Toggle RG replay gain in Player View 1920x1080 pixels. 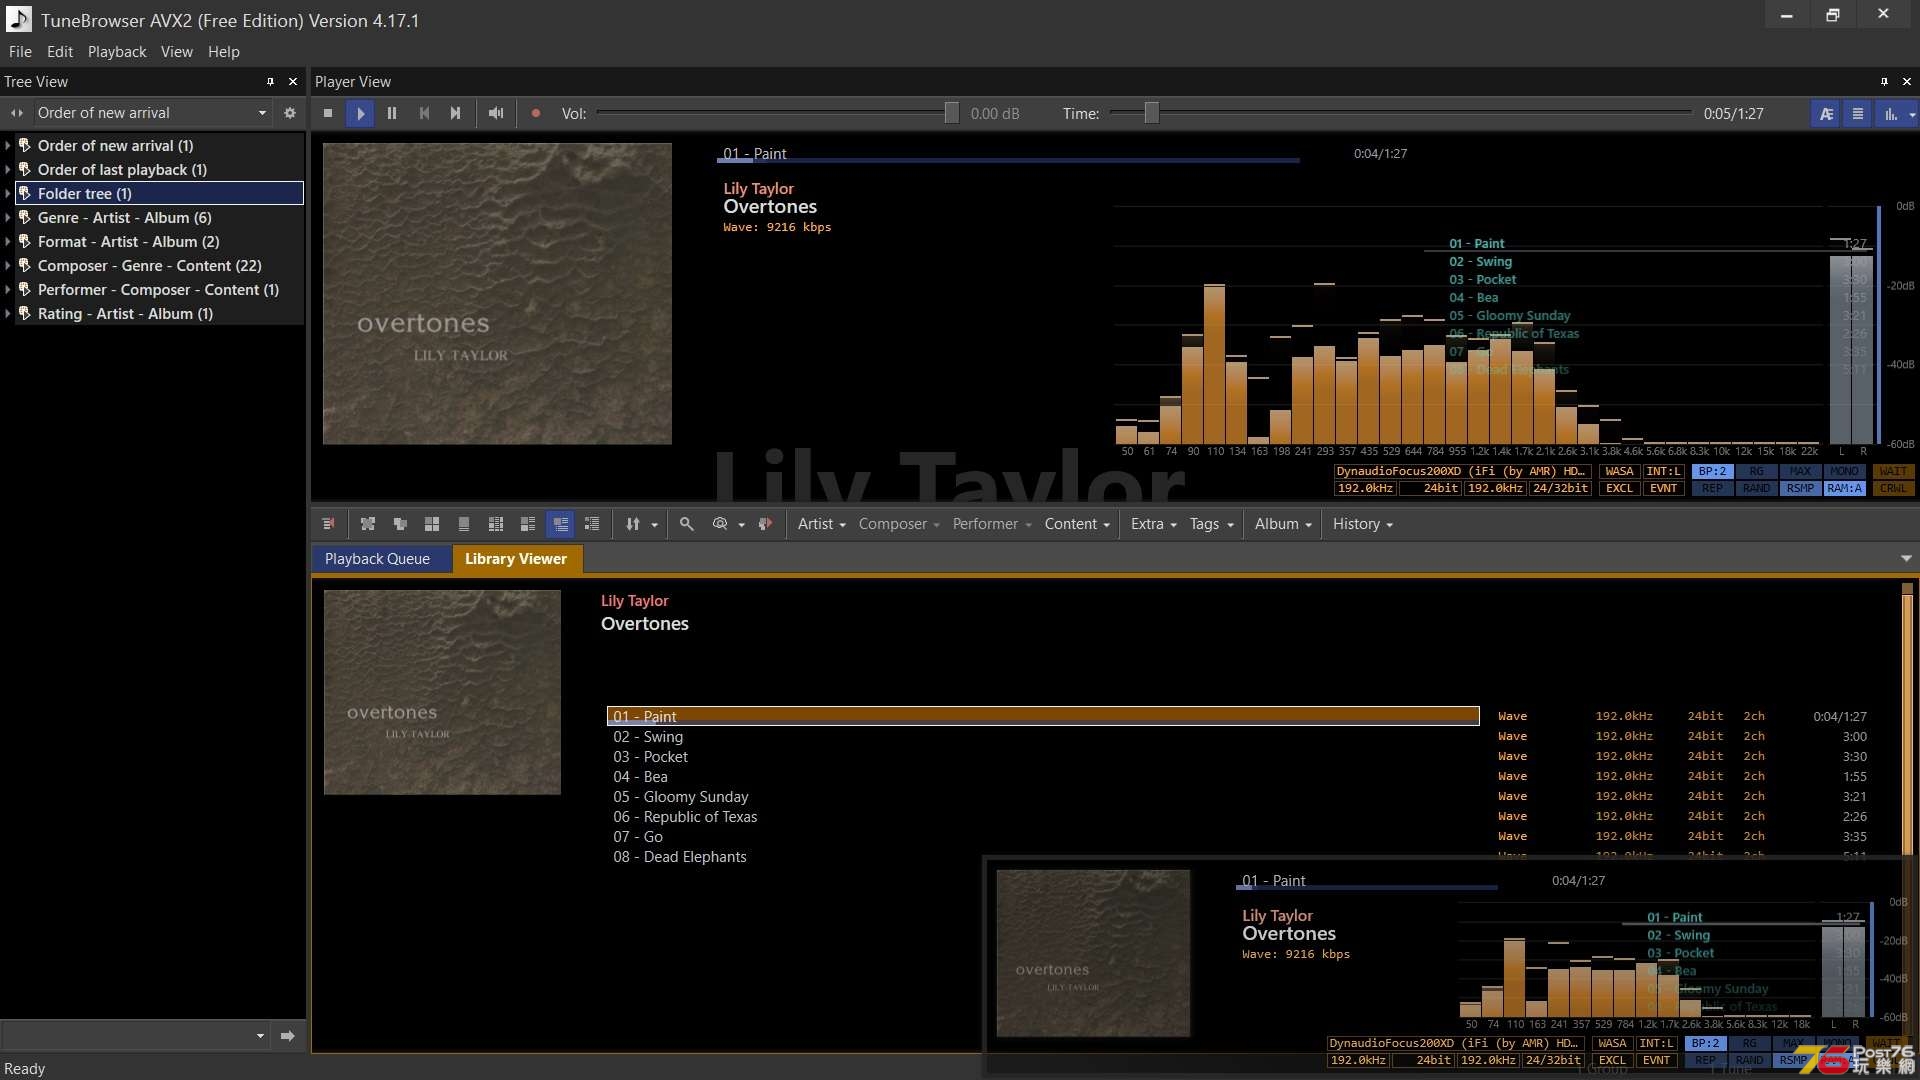click(x=1756, y=472)
